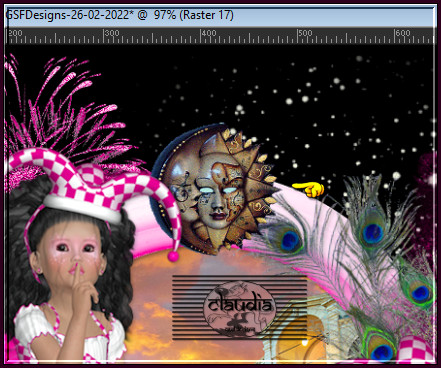Click the 500 mark on the ruler
441x368 pixels.
305,33
